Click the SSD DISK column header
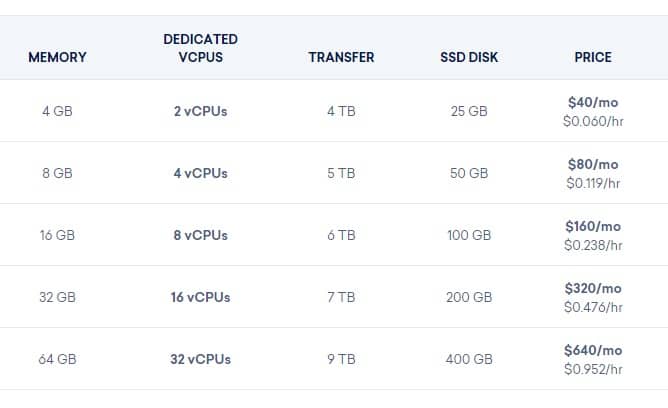 point(469,57)
